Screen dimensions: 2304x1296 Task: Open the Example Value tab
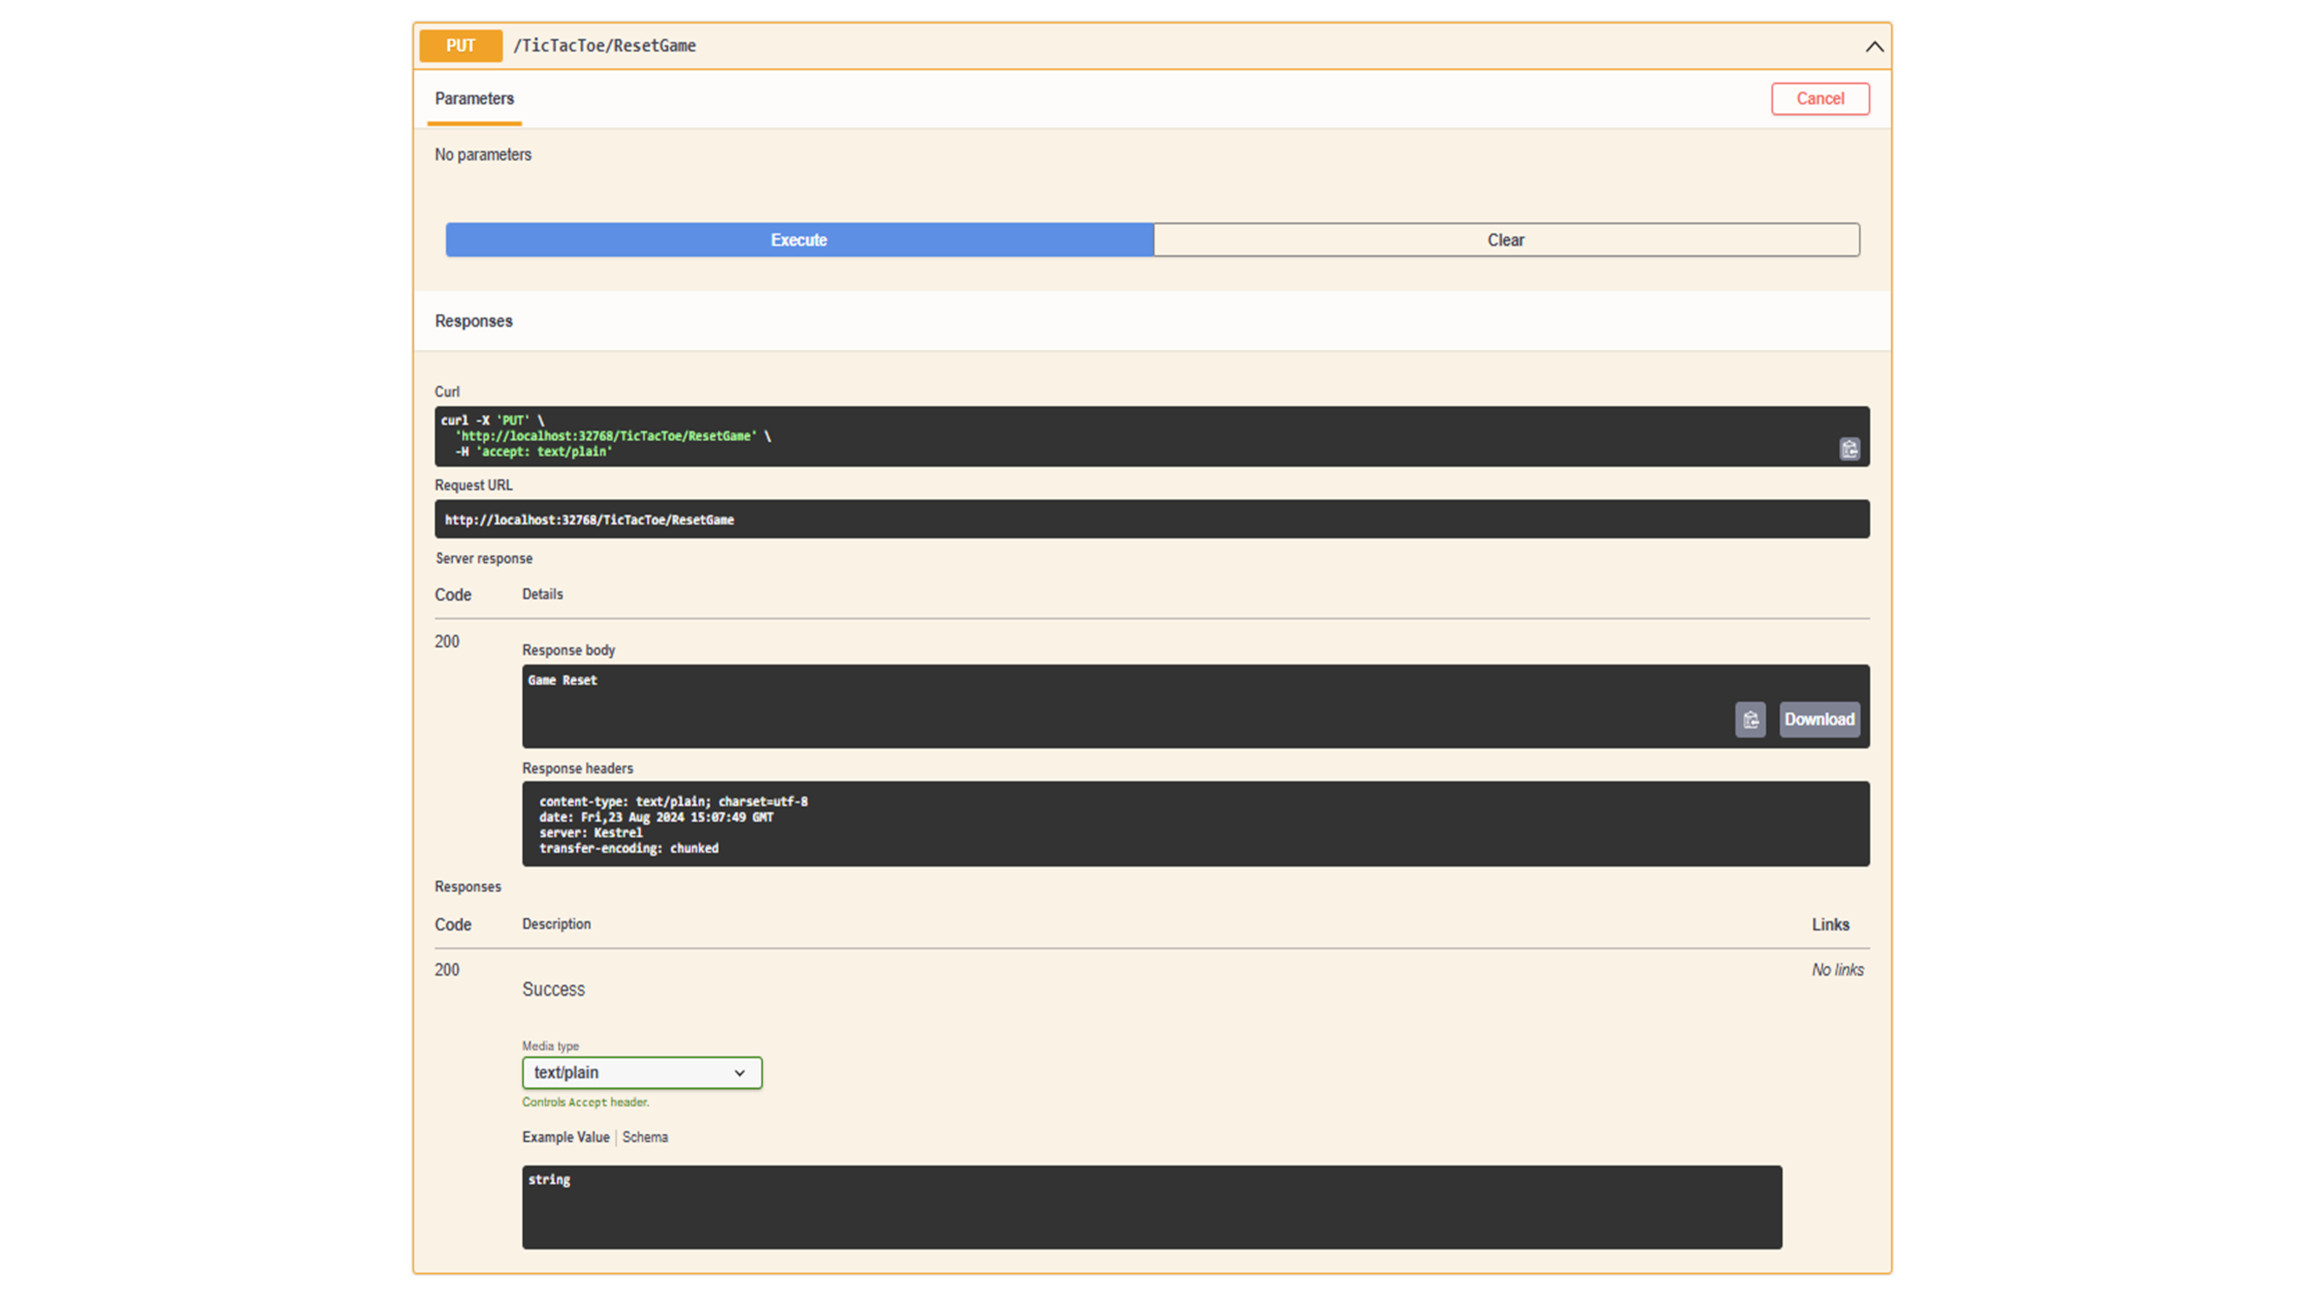click(x=565, y=1137)
